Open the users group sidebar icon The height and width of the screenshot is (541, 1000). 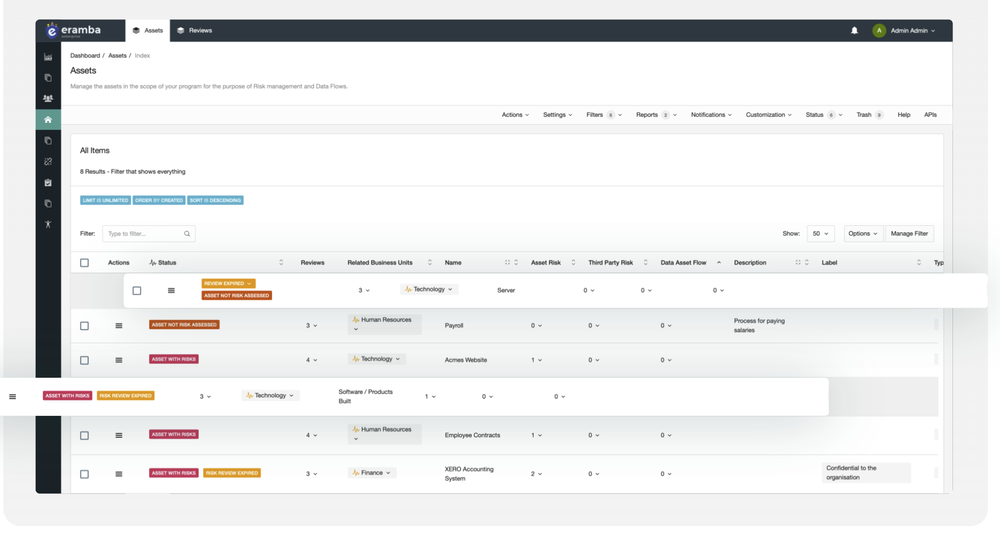pyautogui.click(x=48, y=98)
